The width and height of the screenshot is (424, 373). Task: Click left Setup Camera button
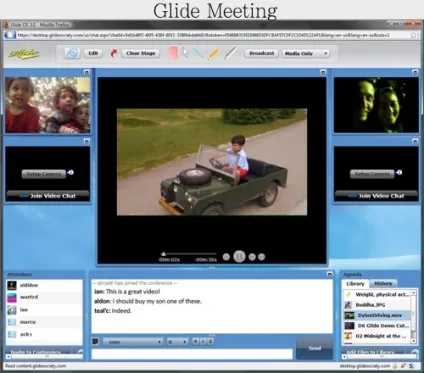pos(44,174)
